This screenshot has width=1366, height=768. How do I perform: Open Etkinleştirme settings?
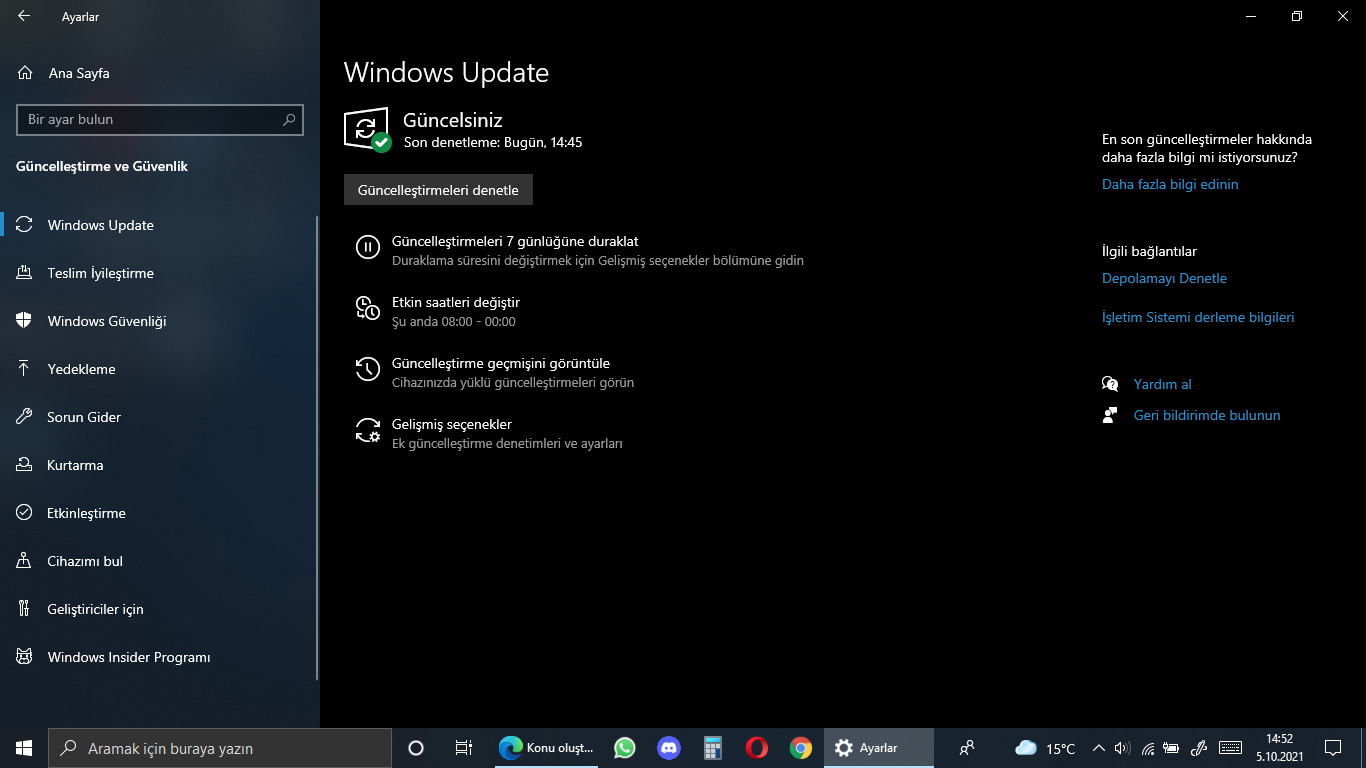click(160, 513)
